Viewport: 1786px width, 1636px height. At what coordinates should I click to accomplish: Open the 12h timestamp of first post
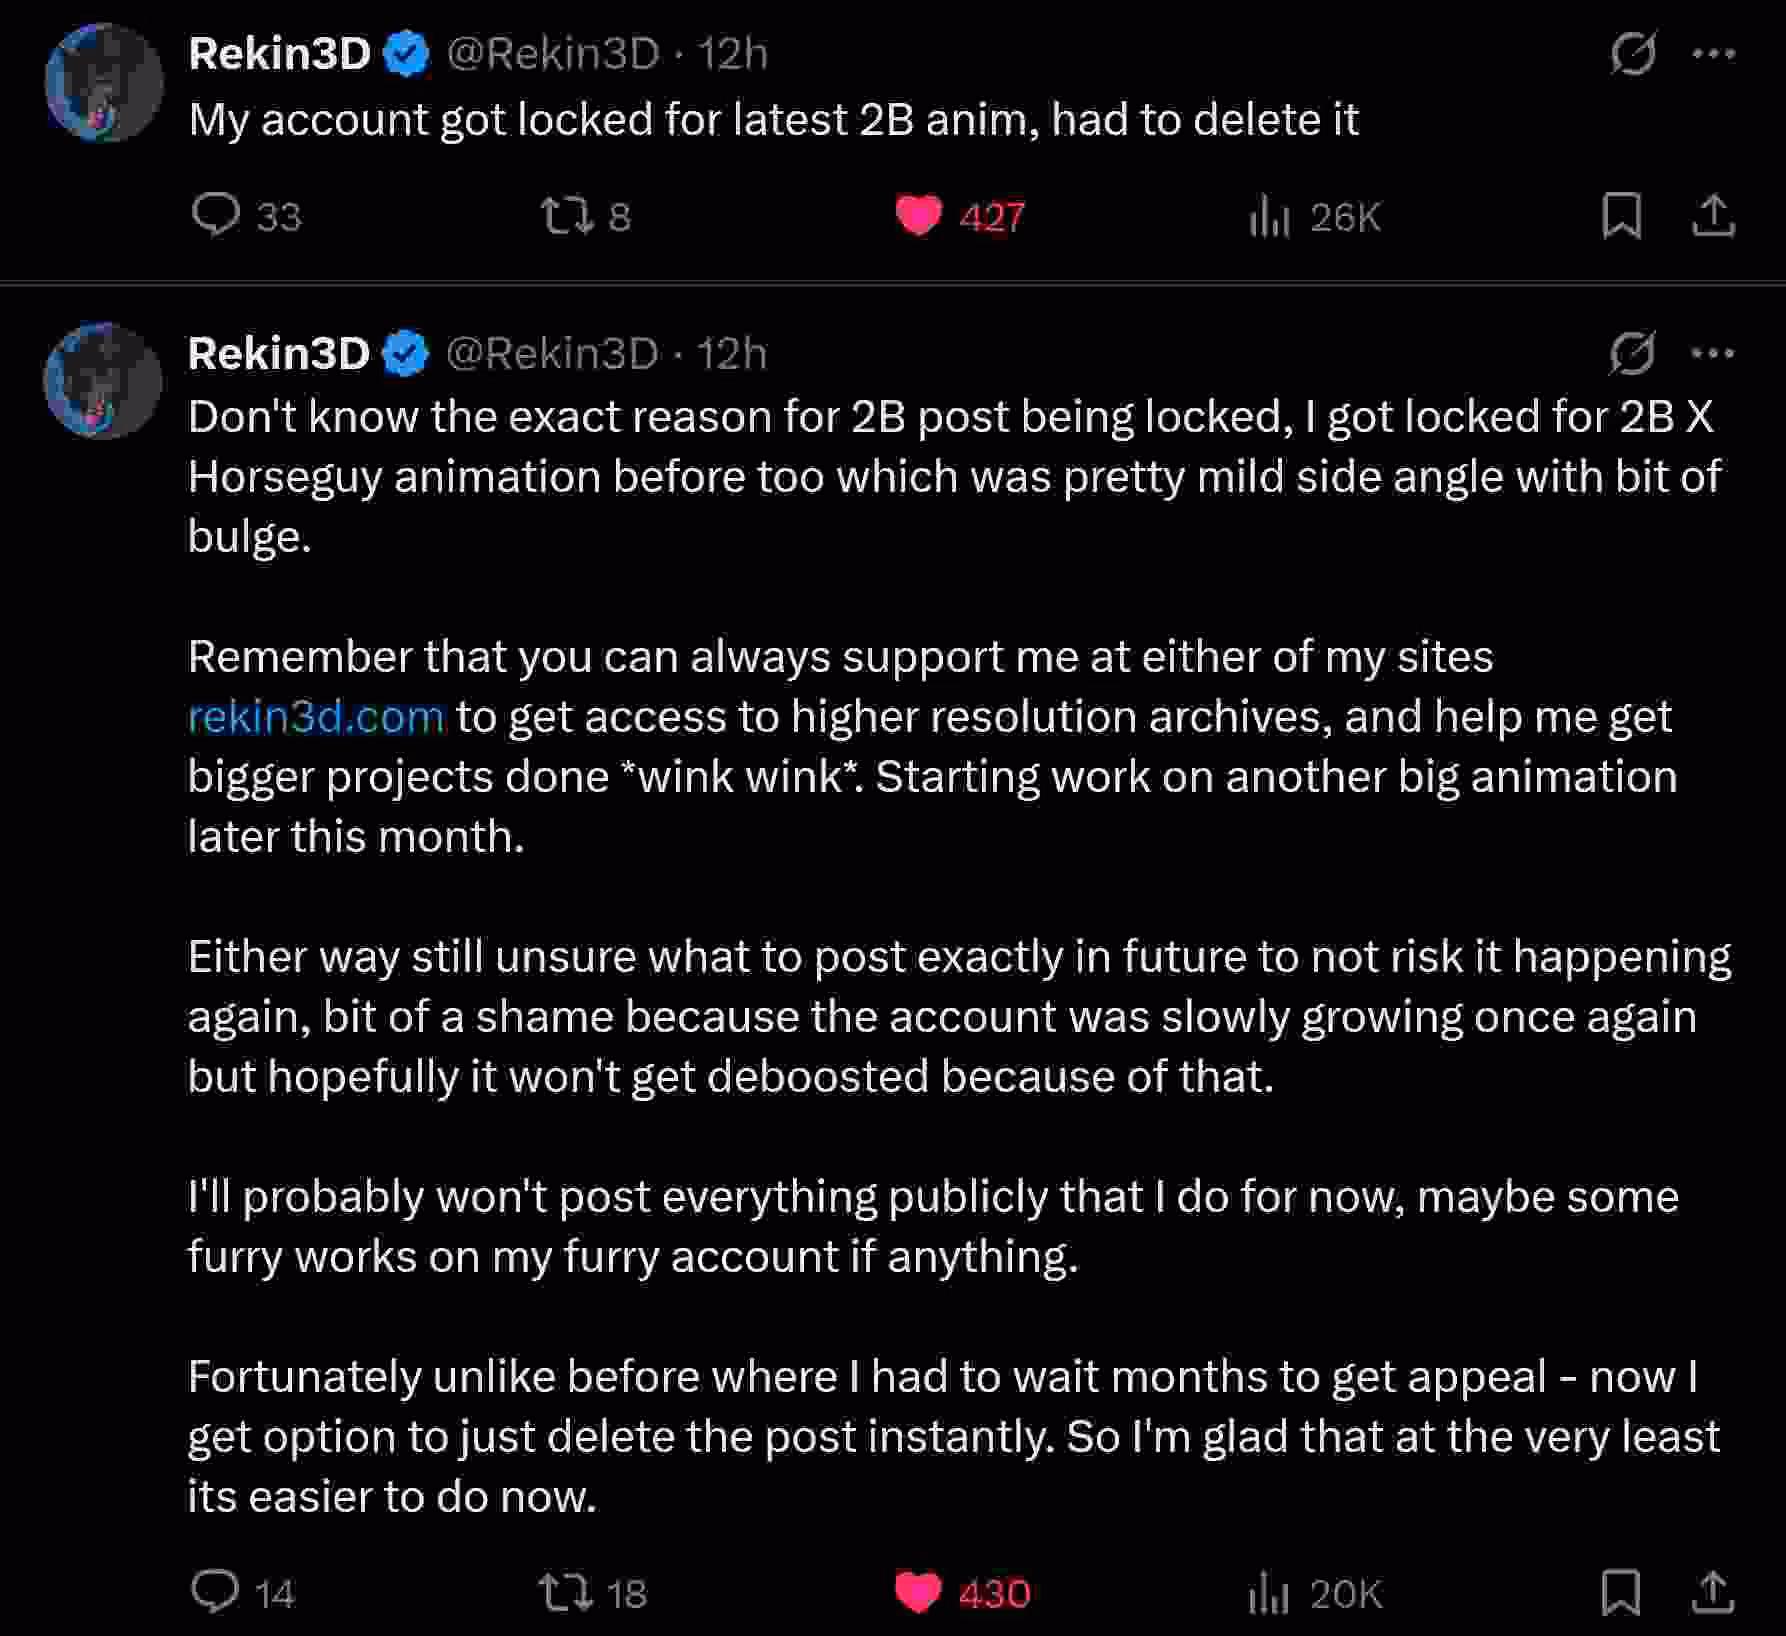tap(733, 54)
